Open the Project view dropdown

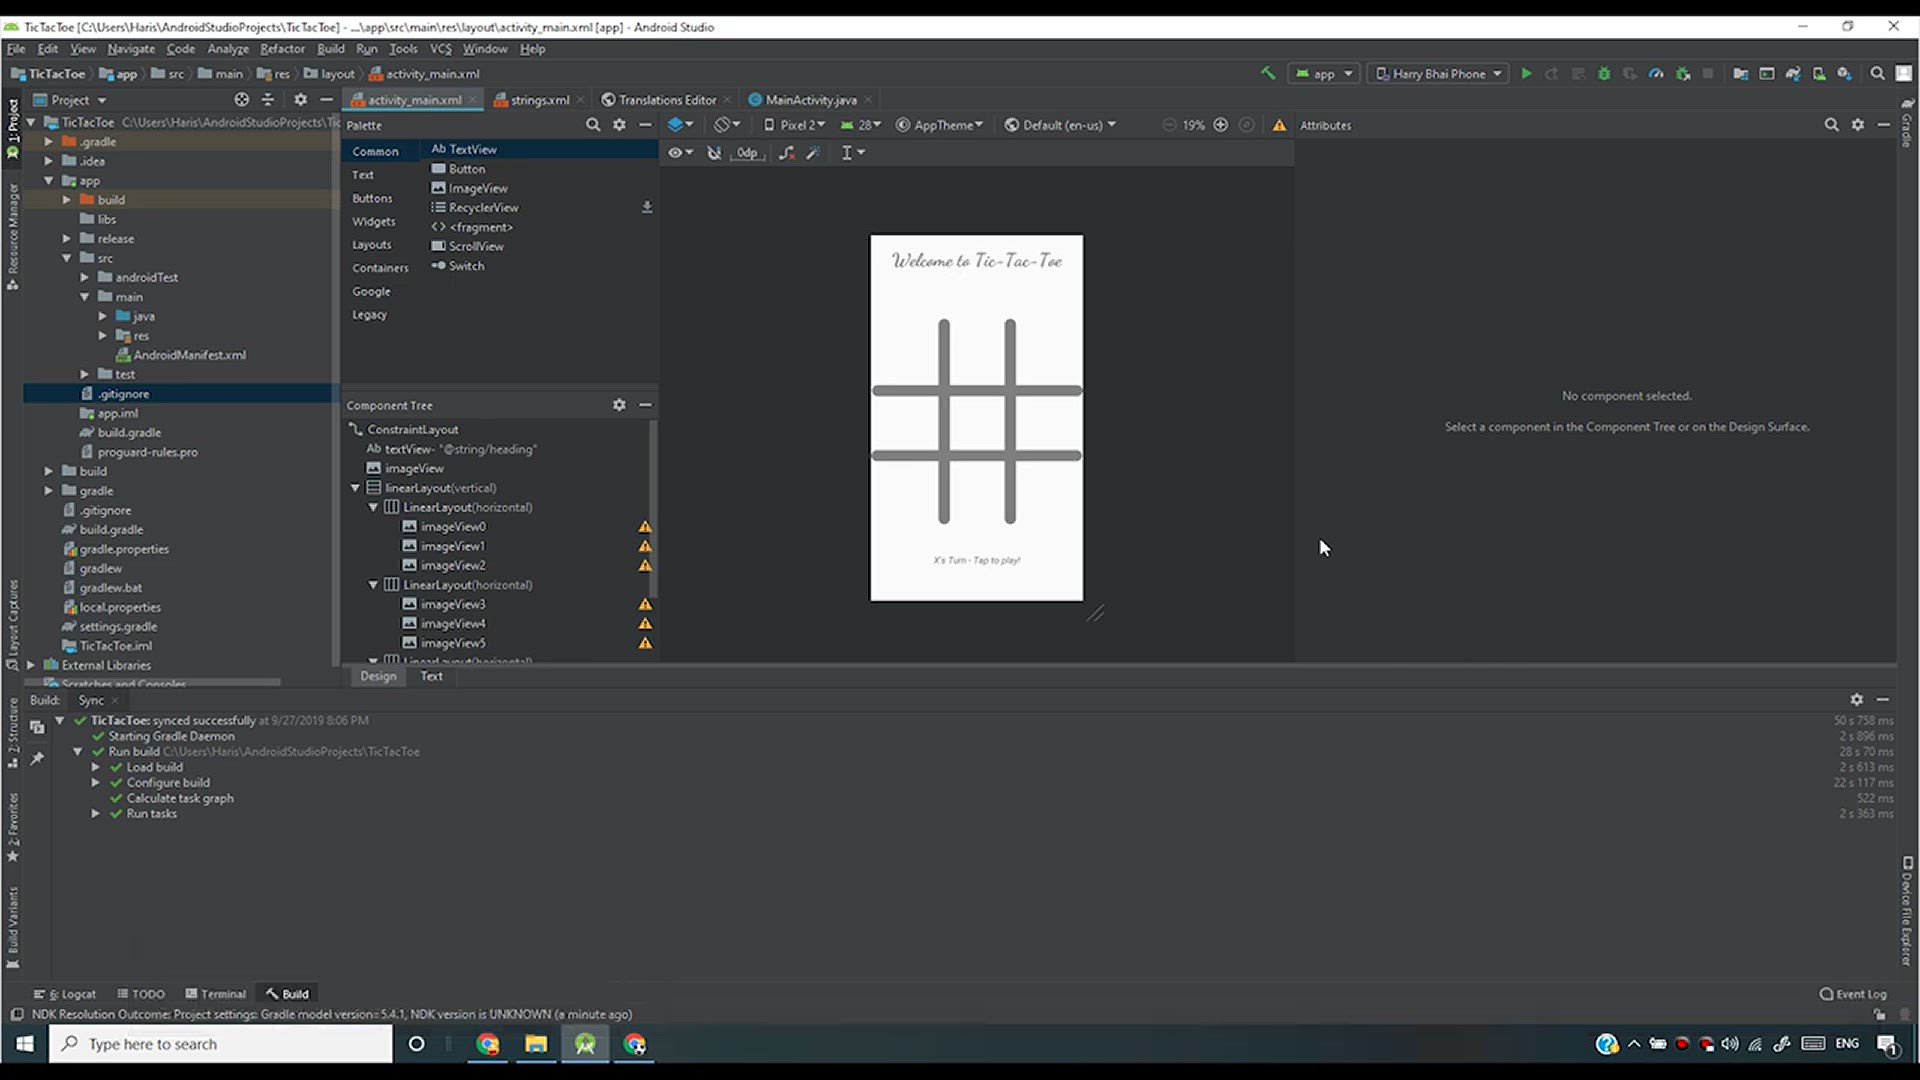tap(70, 100)
